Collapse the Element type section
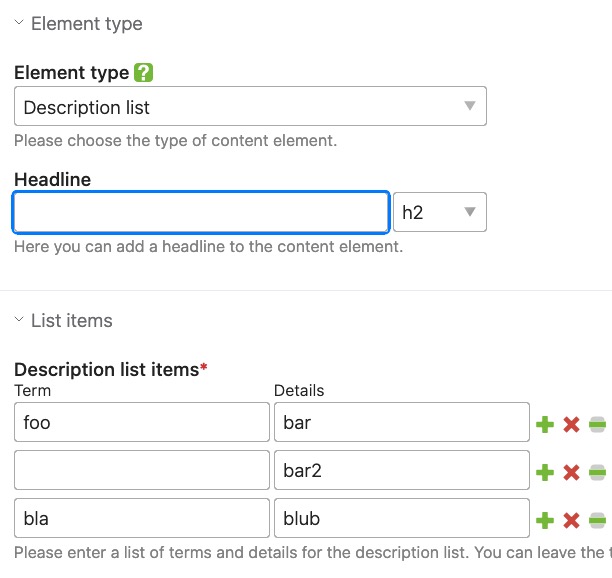Viewport: 612px width, 578px height. pyautogui.click(x=19, y=22)
